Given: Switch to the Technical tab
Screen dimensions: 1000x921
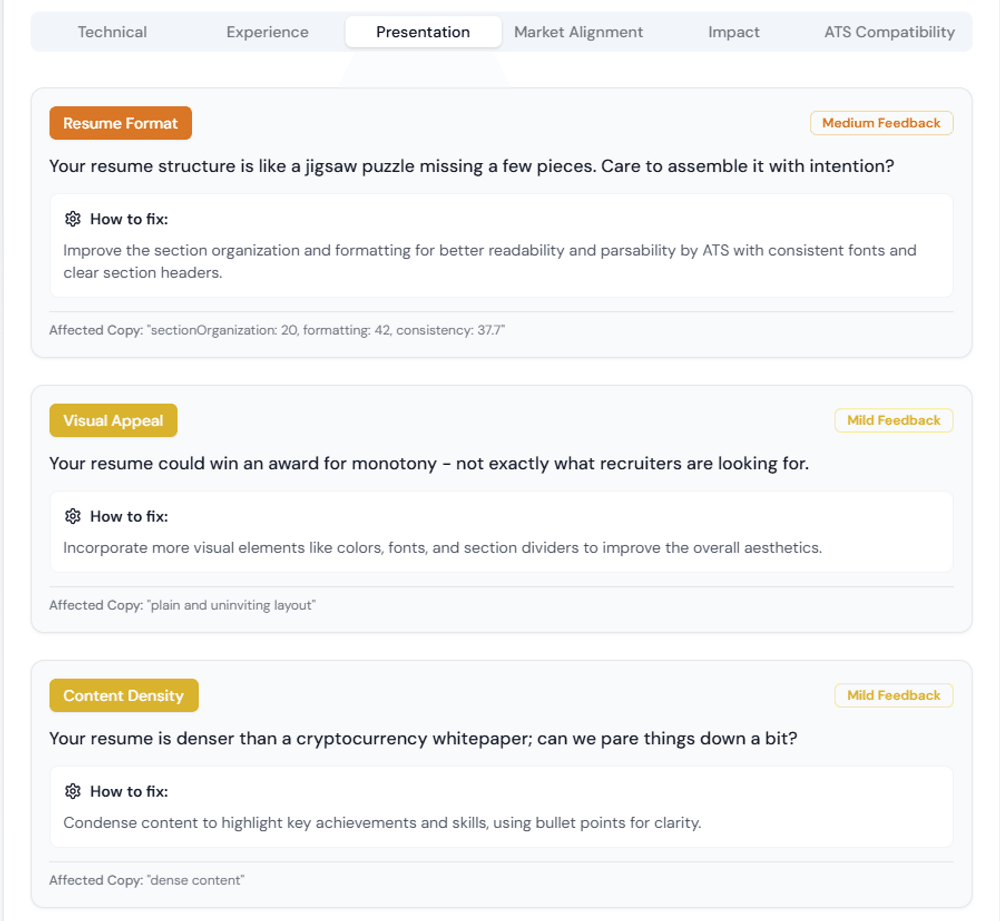Looking at the screenshot, I should pyautogui.click(x=112, y=32).
